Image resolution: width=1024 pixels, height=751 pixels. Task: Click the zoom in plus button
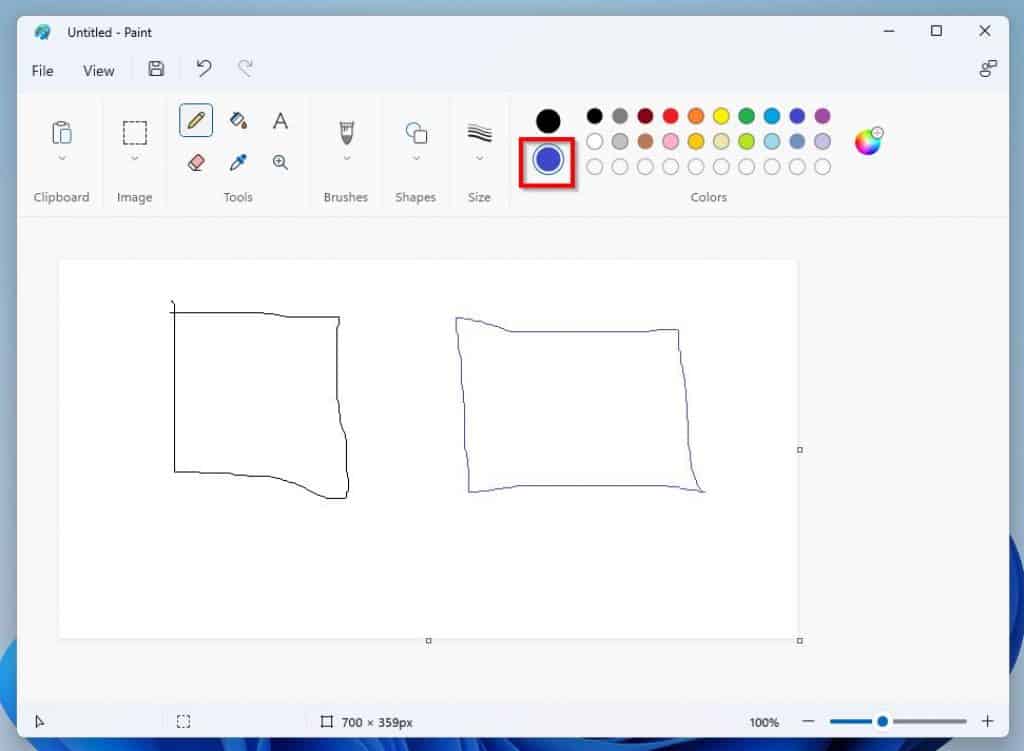coord(987,721)
